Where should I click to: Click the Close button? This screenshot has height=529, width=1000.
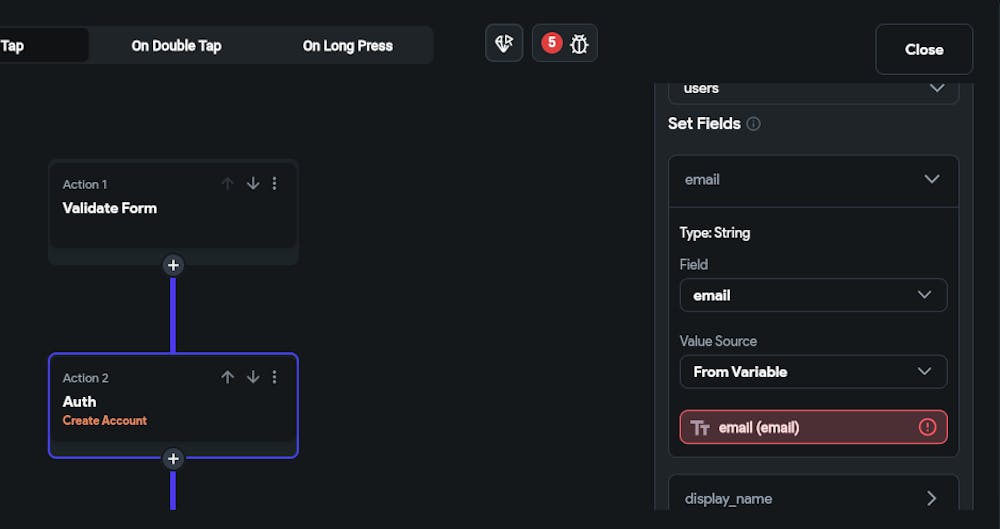(x=924, y=49)
